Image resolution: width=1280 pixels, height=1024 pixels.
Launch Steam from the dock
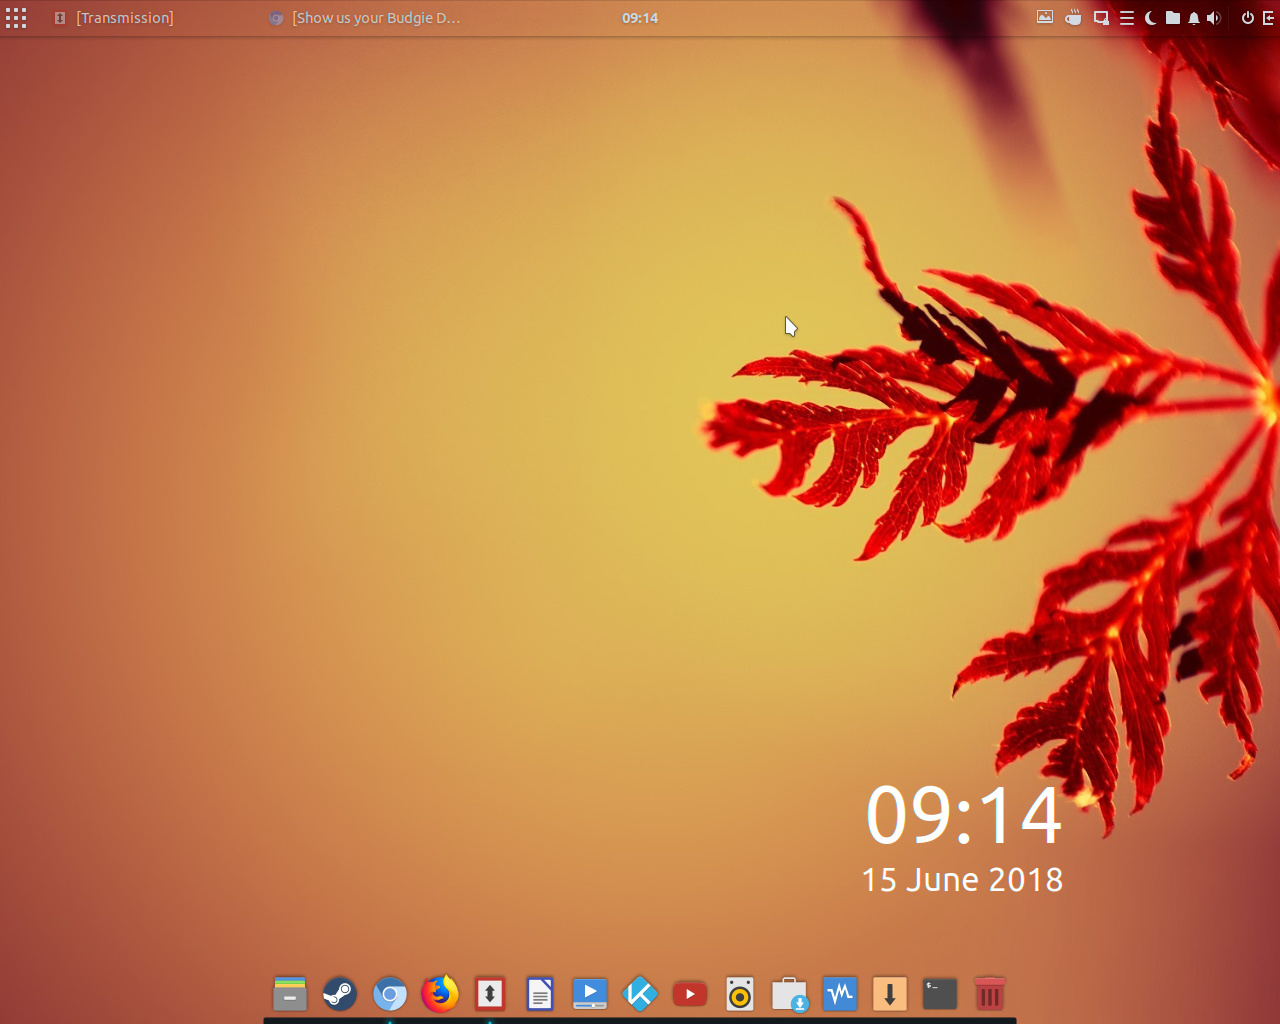tap(340, 994)
